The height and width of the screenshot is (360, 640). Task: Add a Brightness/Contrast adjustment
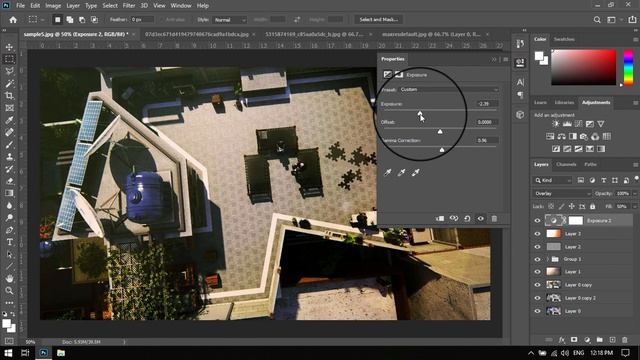[x=556, y=124]
